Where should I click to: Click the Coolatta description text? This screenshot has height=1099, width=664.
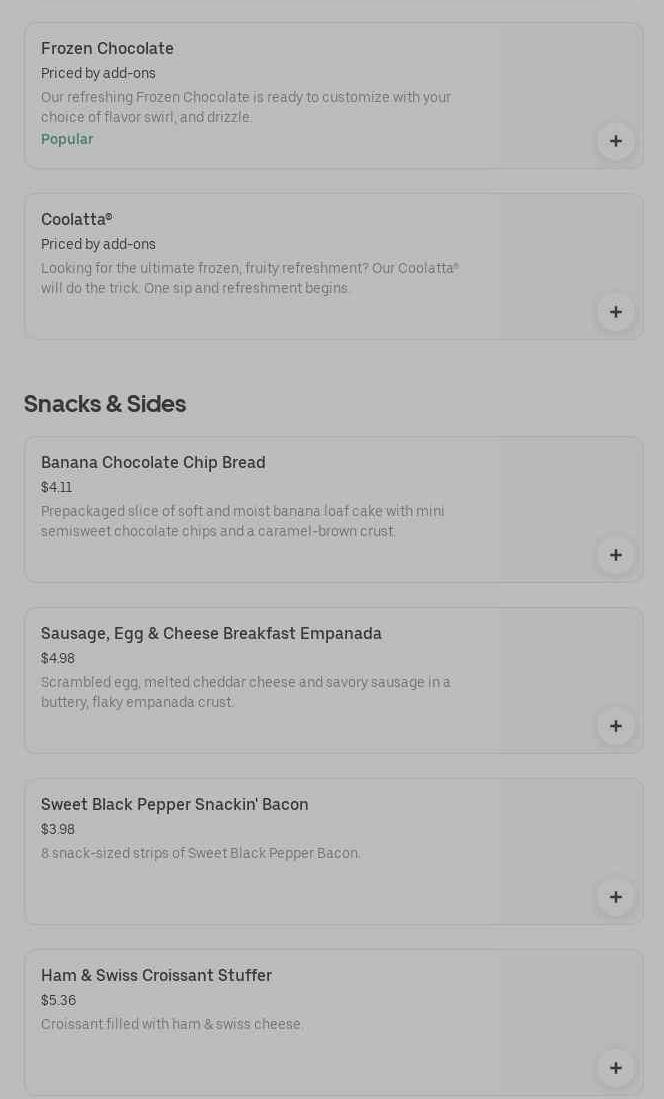click(x=249, y=278)
